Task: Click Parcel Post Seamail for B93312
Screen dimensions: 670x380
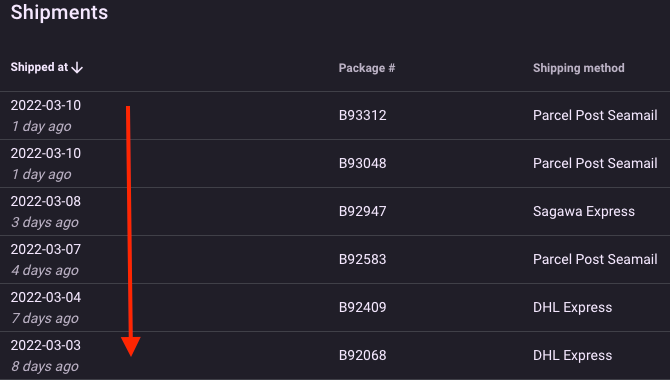Action: [595, 115]
